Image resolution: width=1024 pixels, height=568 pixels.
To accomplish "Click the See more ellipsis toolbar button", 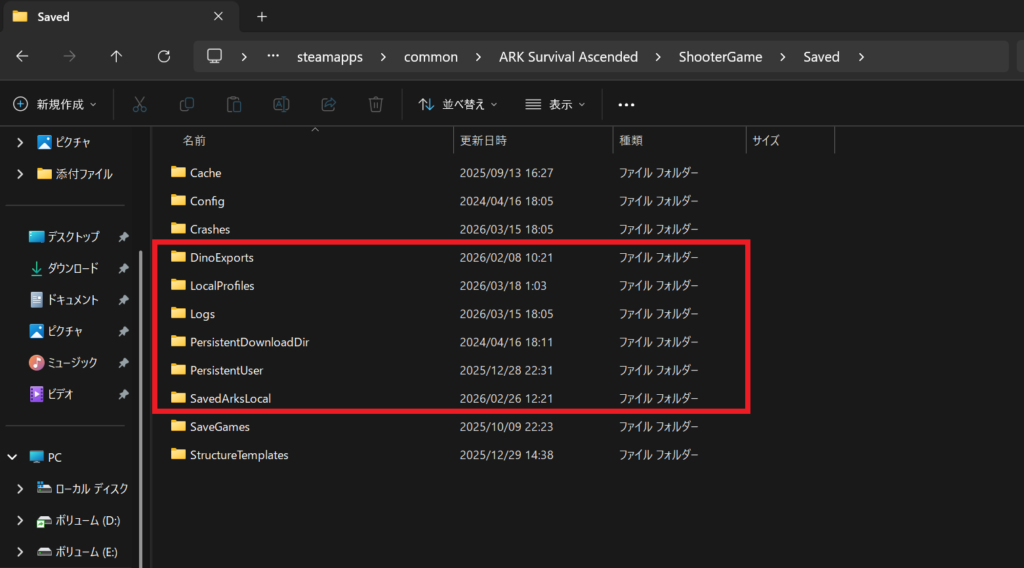I will 627,104.
